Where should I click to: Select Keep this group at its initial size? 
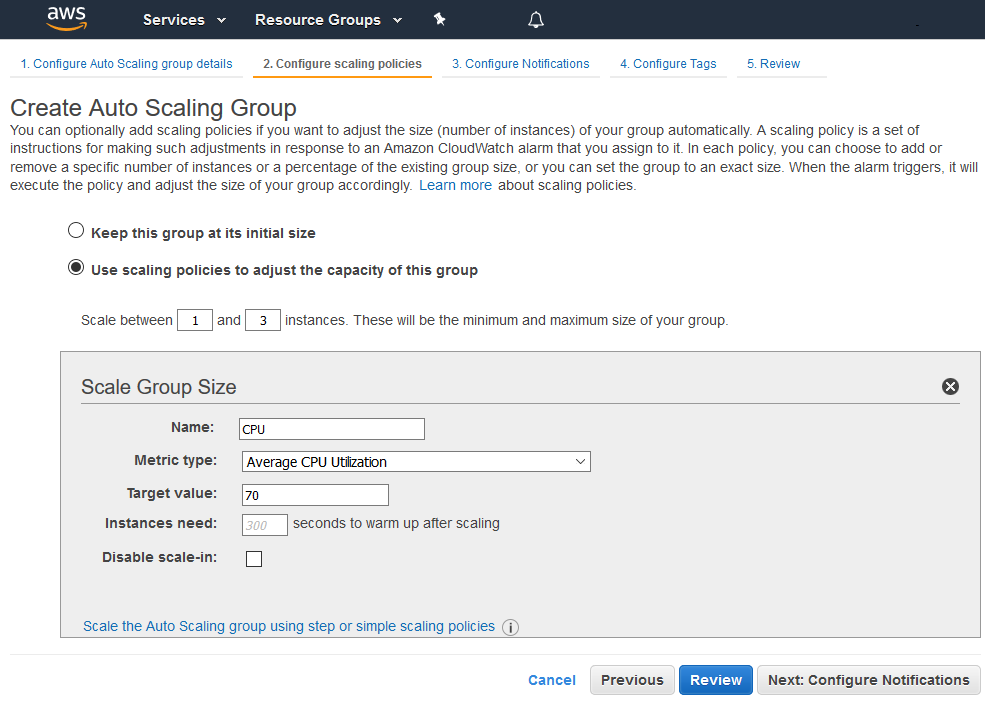tap(76, 231)
